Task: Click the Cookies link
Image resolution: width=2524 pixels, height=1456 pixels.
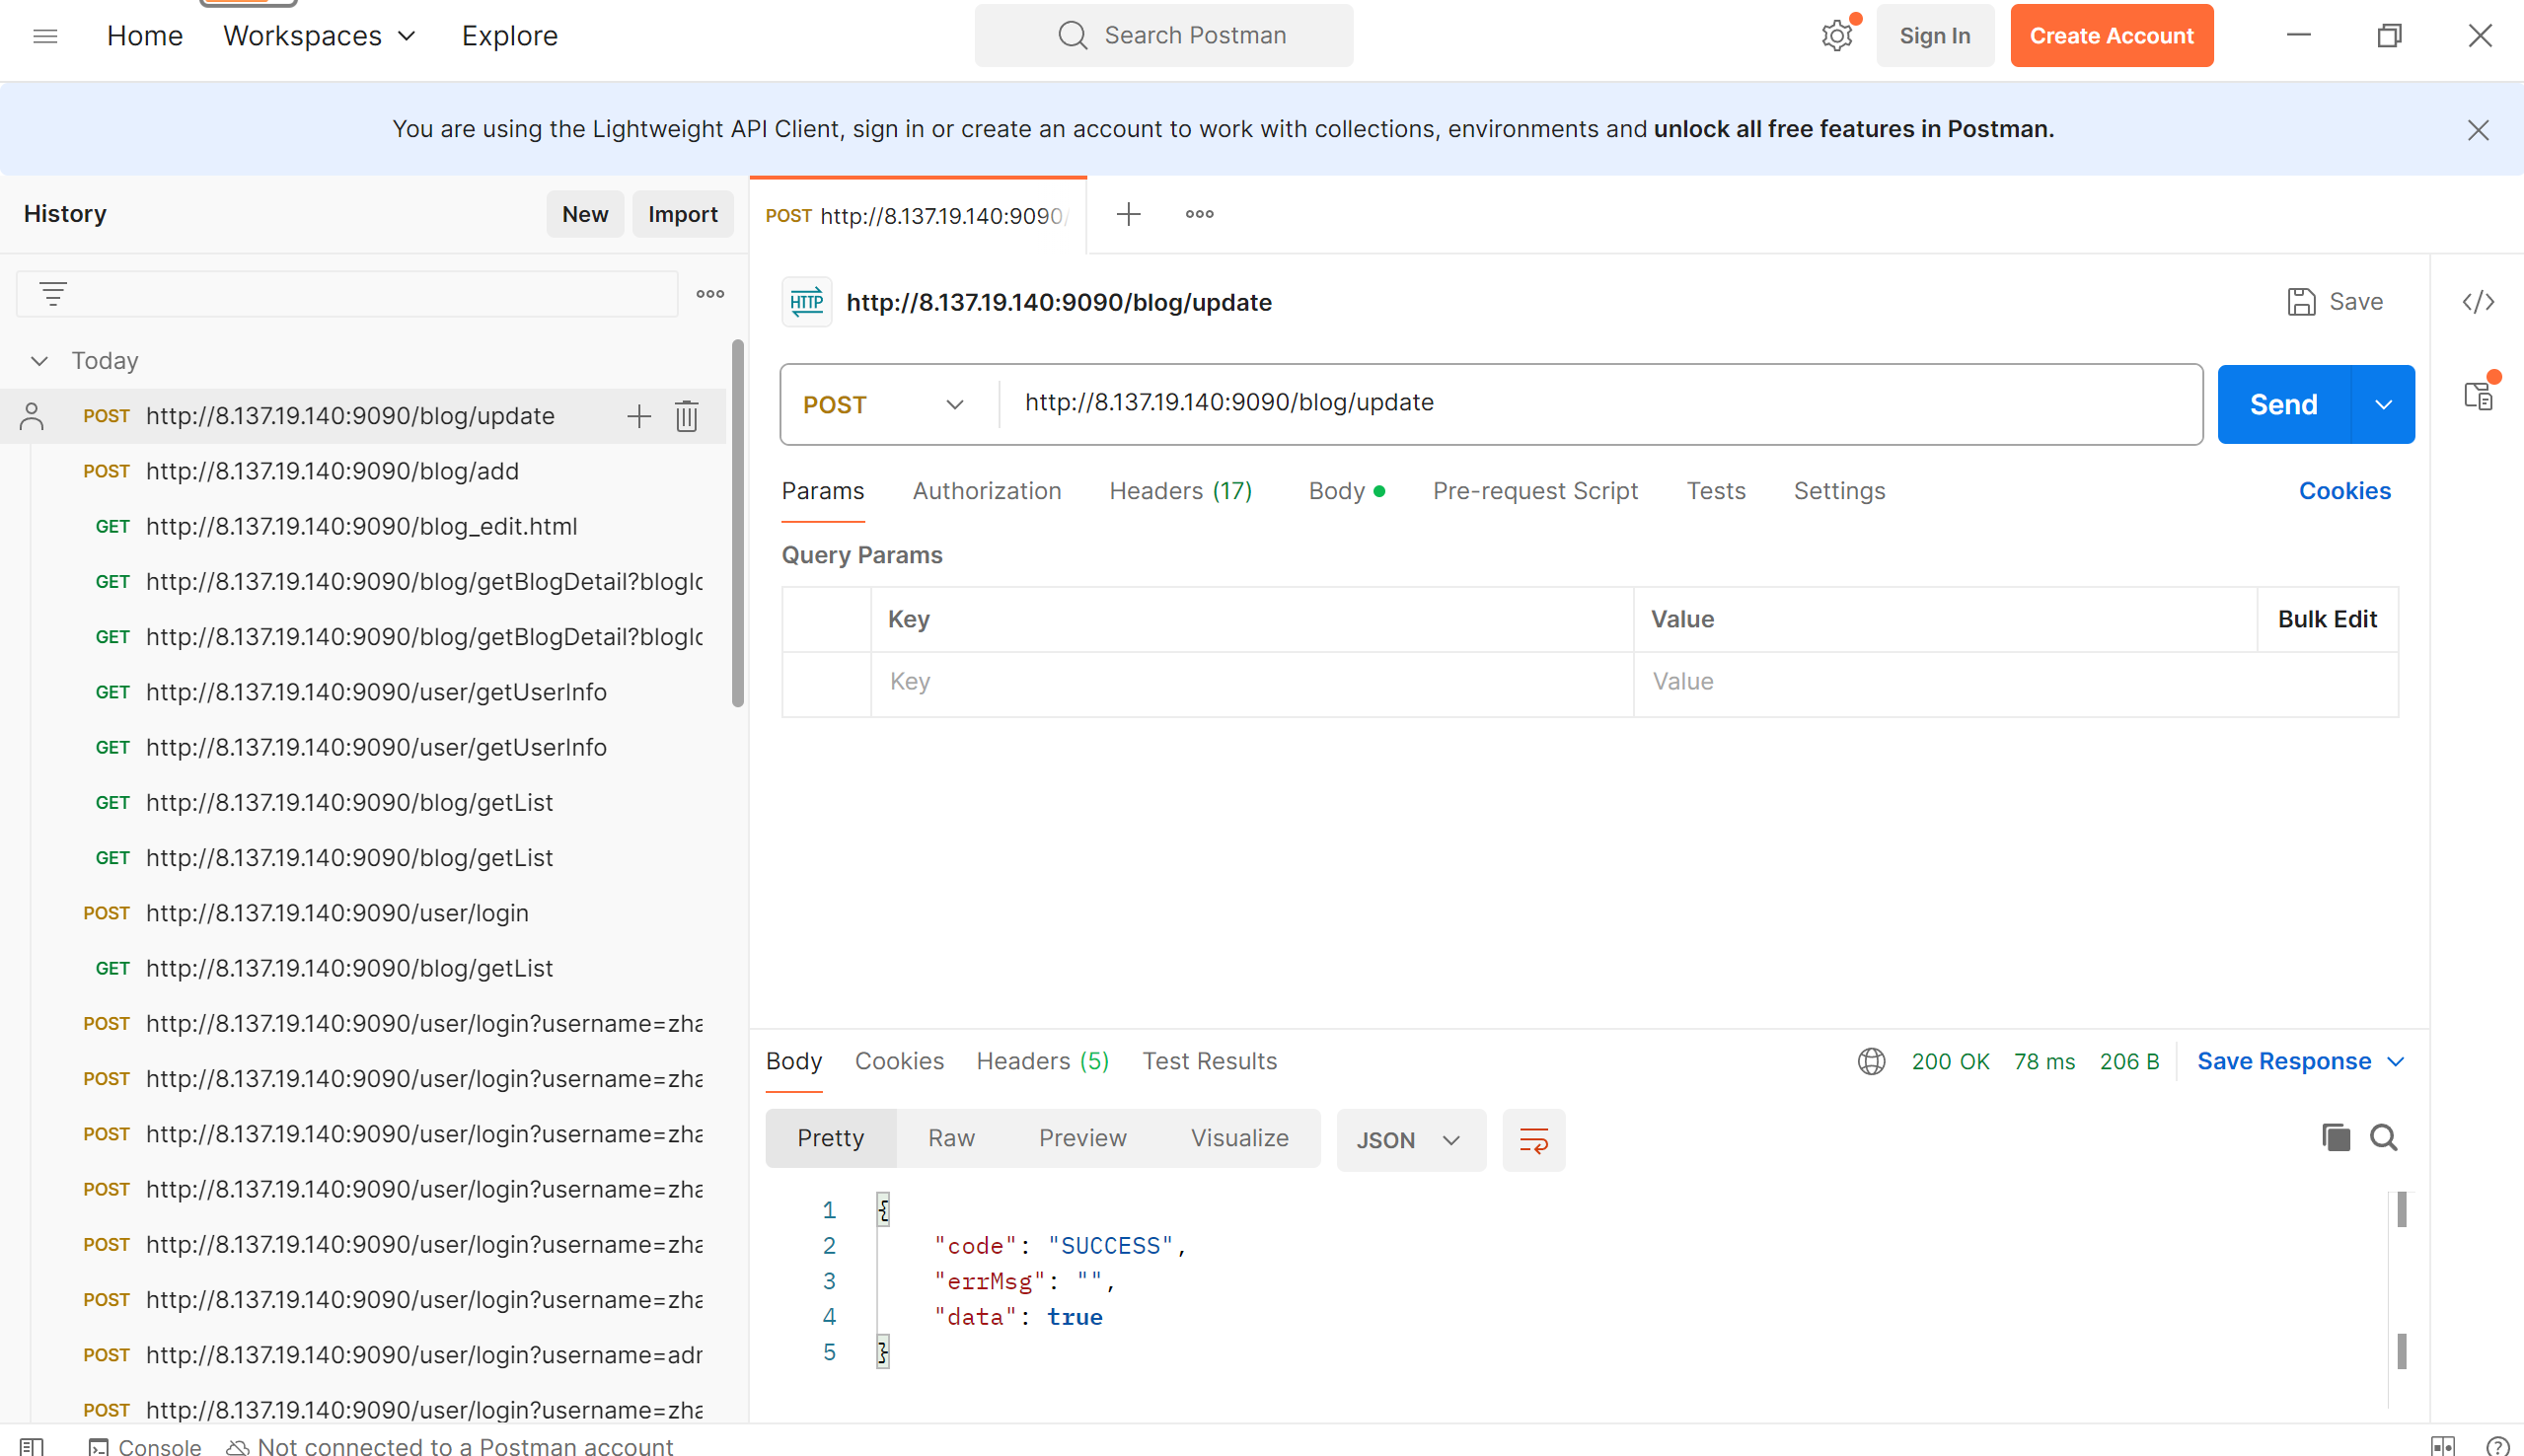Action: (2344, 491)
